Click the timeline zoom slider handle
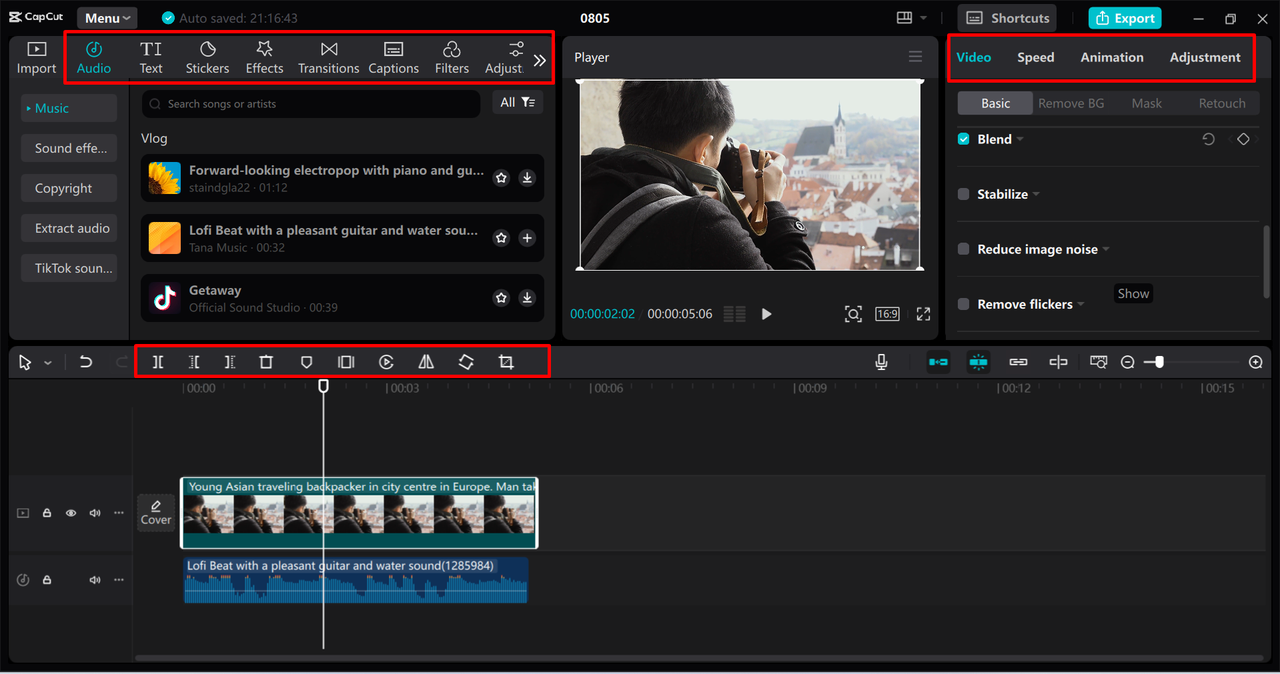Image resolution: width=1280 pixels, height=674 pixels. 1159,362
